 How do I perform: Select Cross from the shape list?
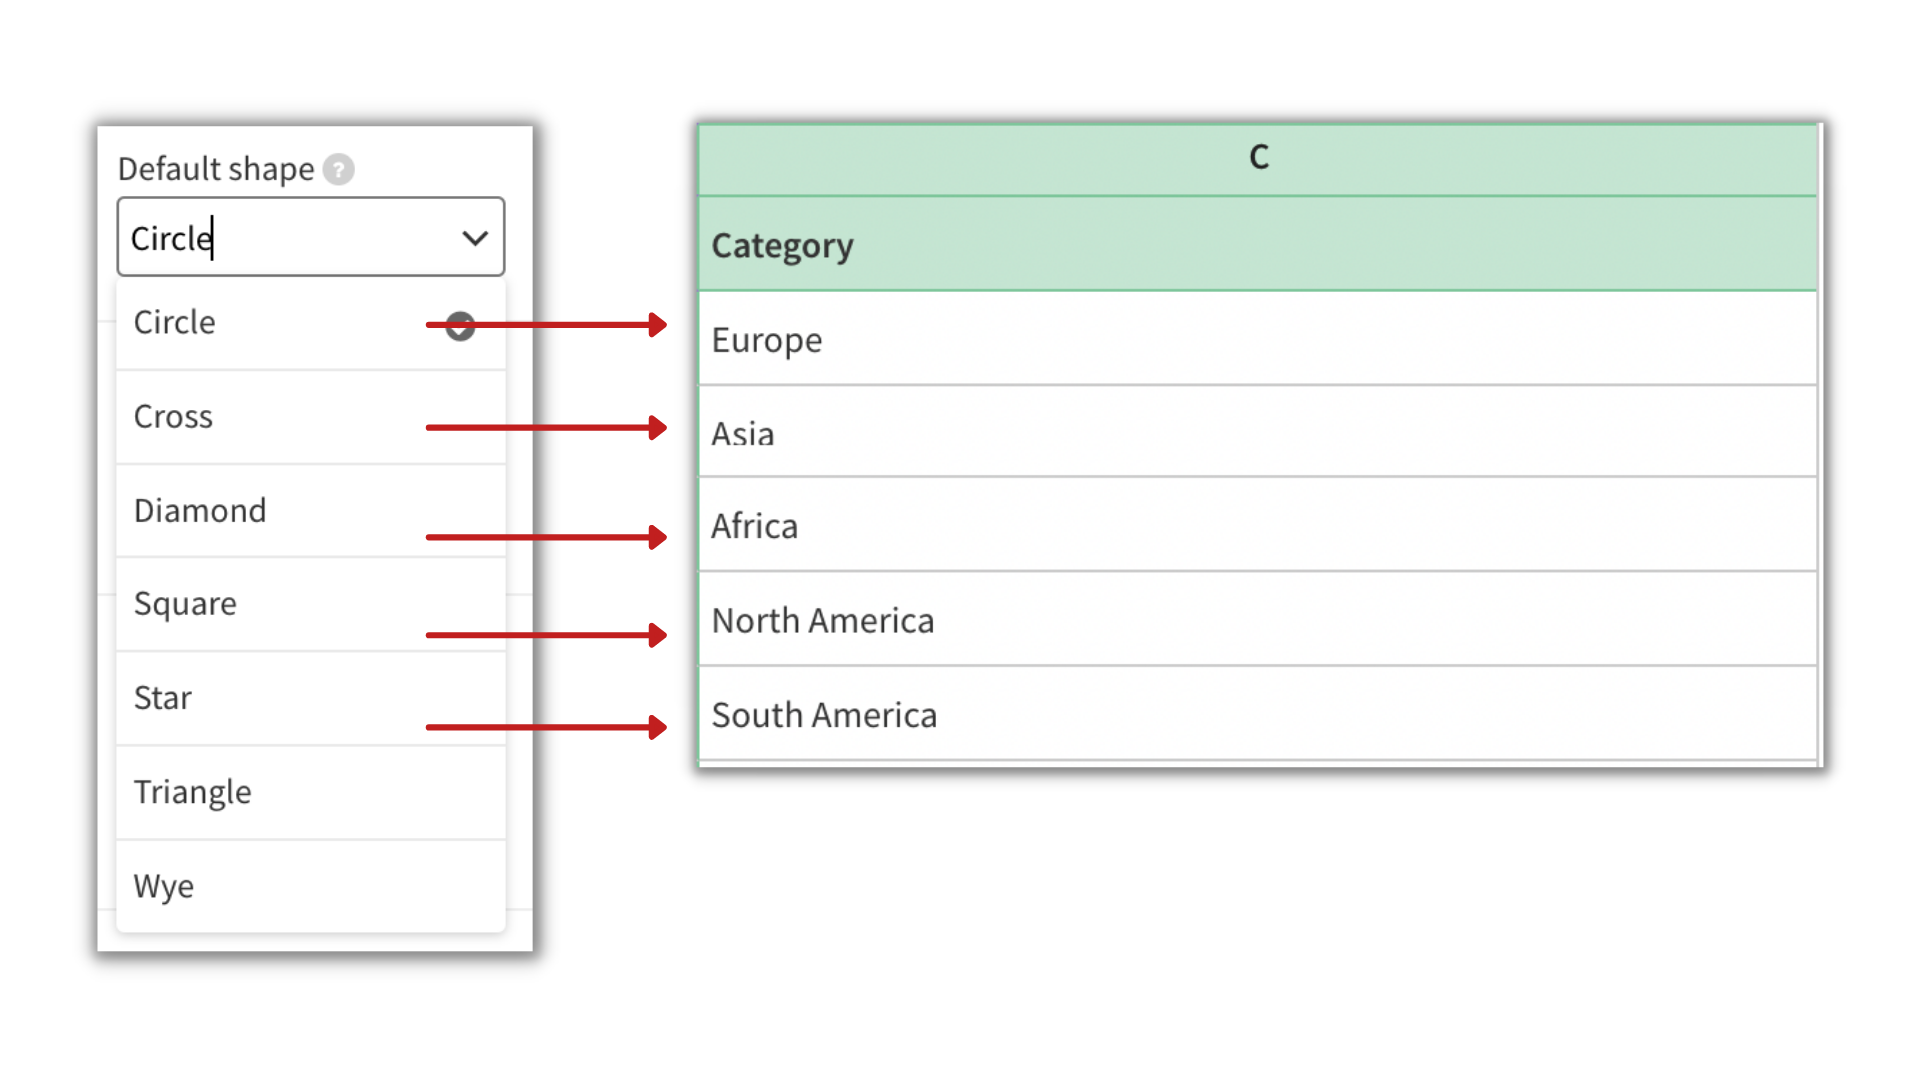(x=311, y=417)
